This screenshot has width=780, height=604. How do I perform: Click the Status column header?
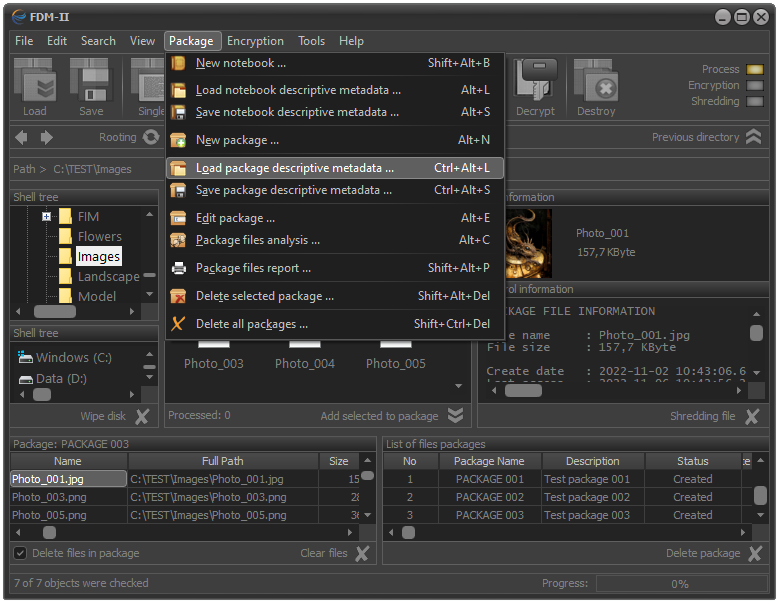(x=692, y=461)
